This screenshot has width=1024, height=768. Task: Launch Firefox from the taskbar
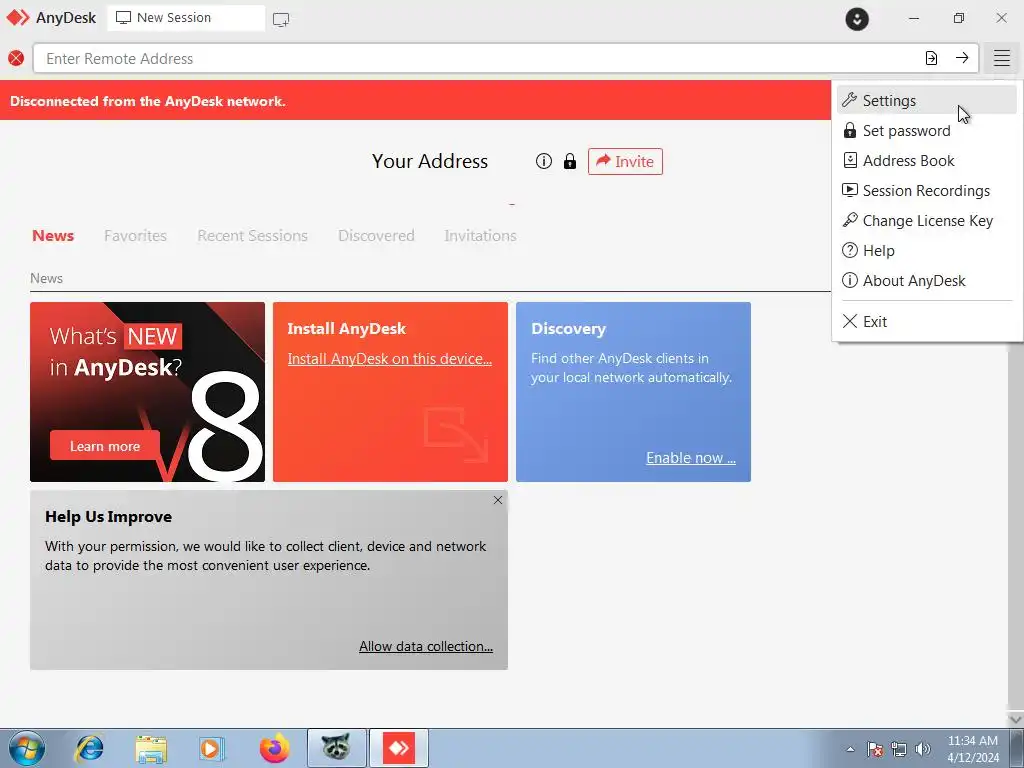274,748
